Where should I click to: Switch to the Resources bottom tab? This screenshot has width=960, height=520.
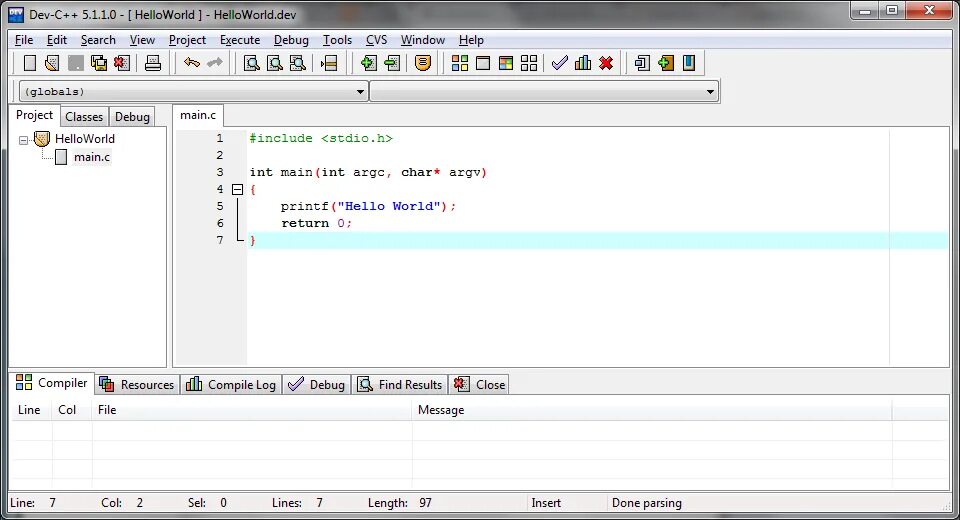tap(137, 385)
